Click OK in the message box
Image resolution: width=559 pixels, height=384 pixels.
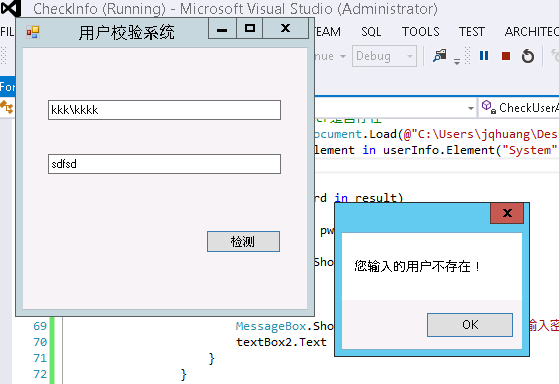[x=470, y=324]
